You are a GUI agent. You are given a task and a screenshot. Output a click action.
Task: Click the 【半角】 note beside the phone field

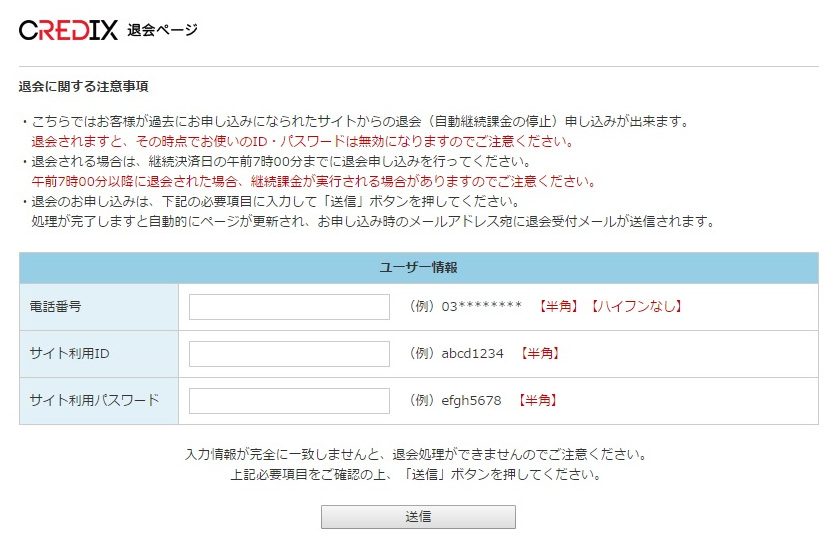coord(559,307)
